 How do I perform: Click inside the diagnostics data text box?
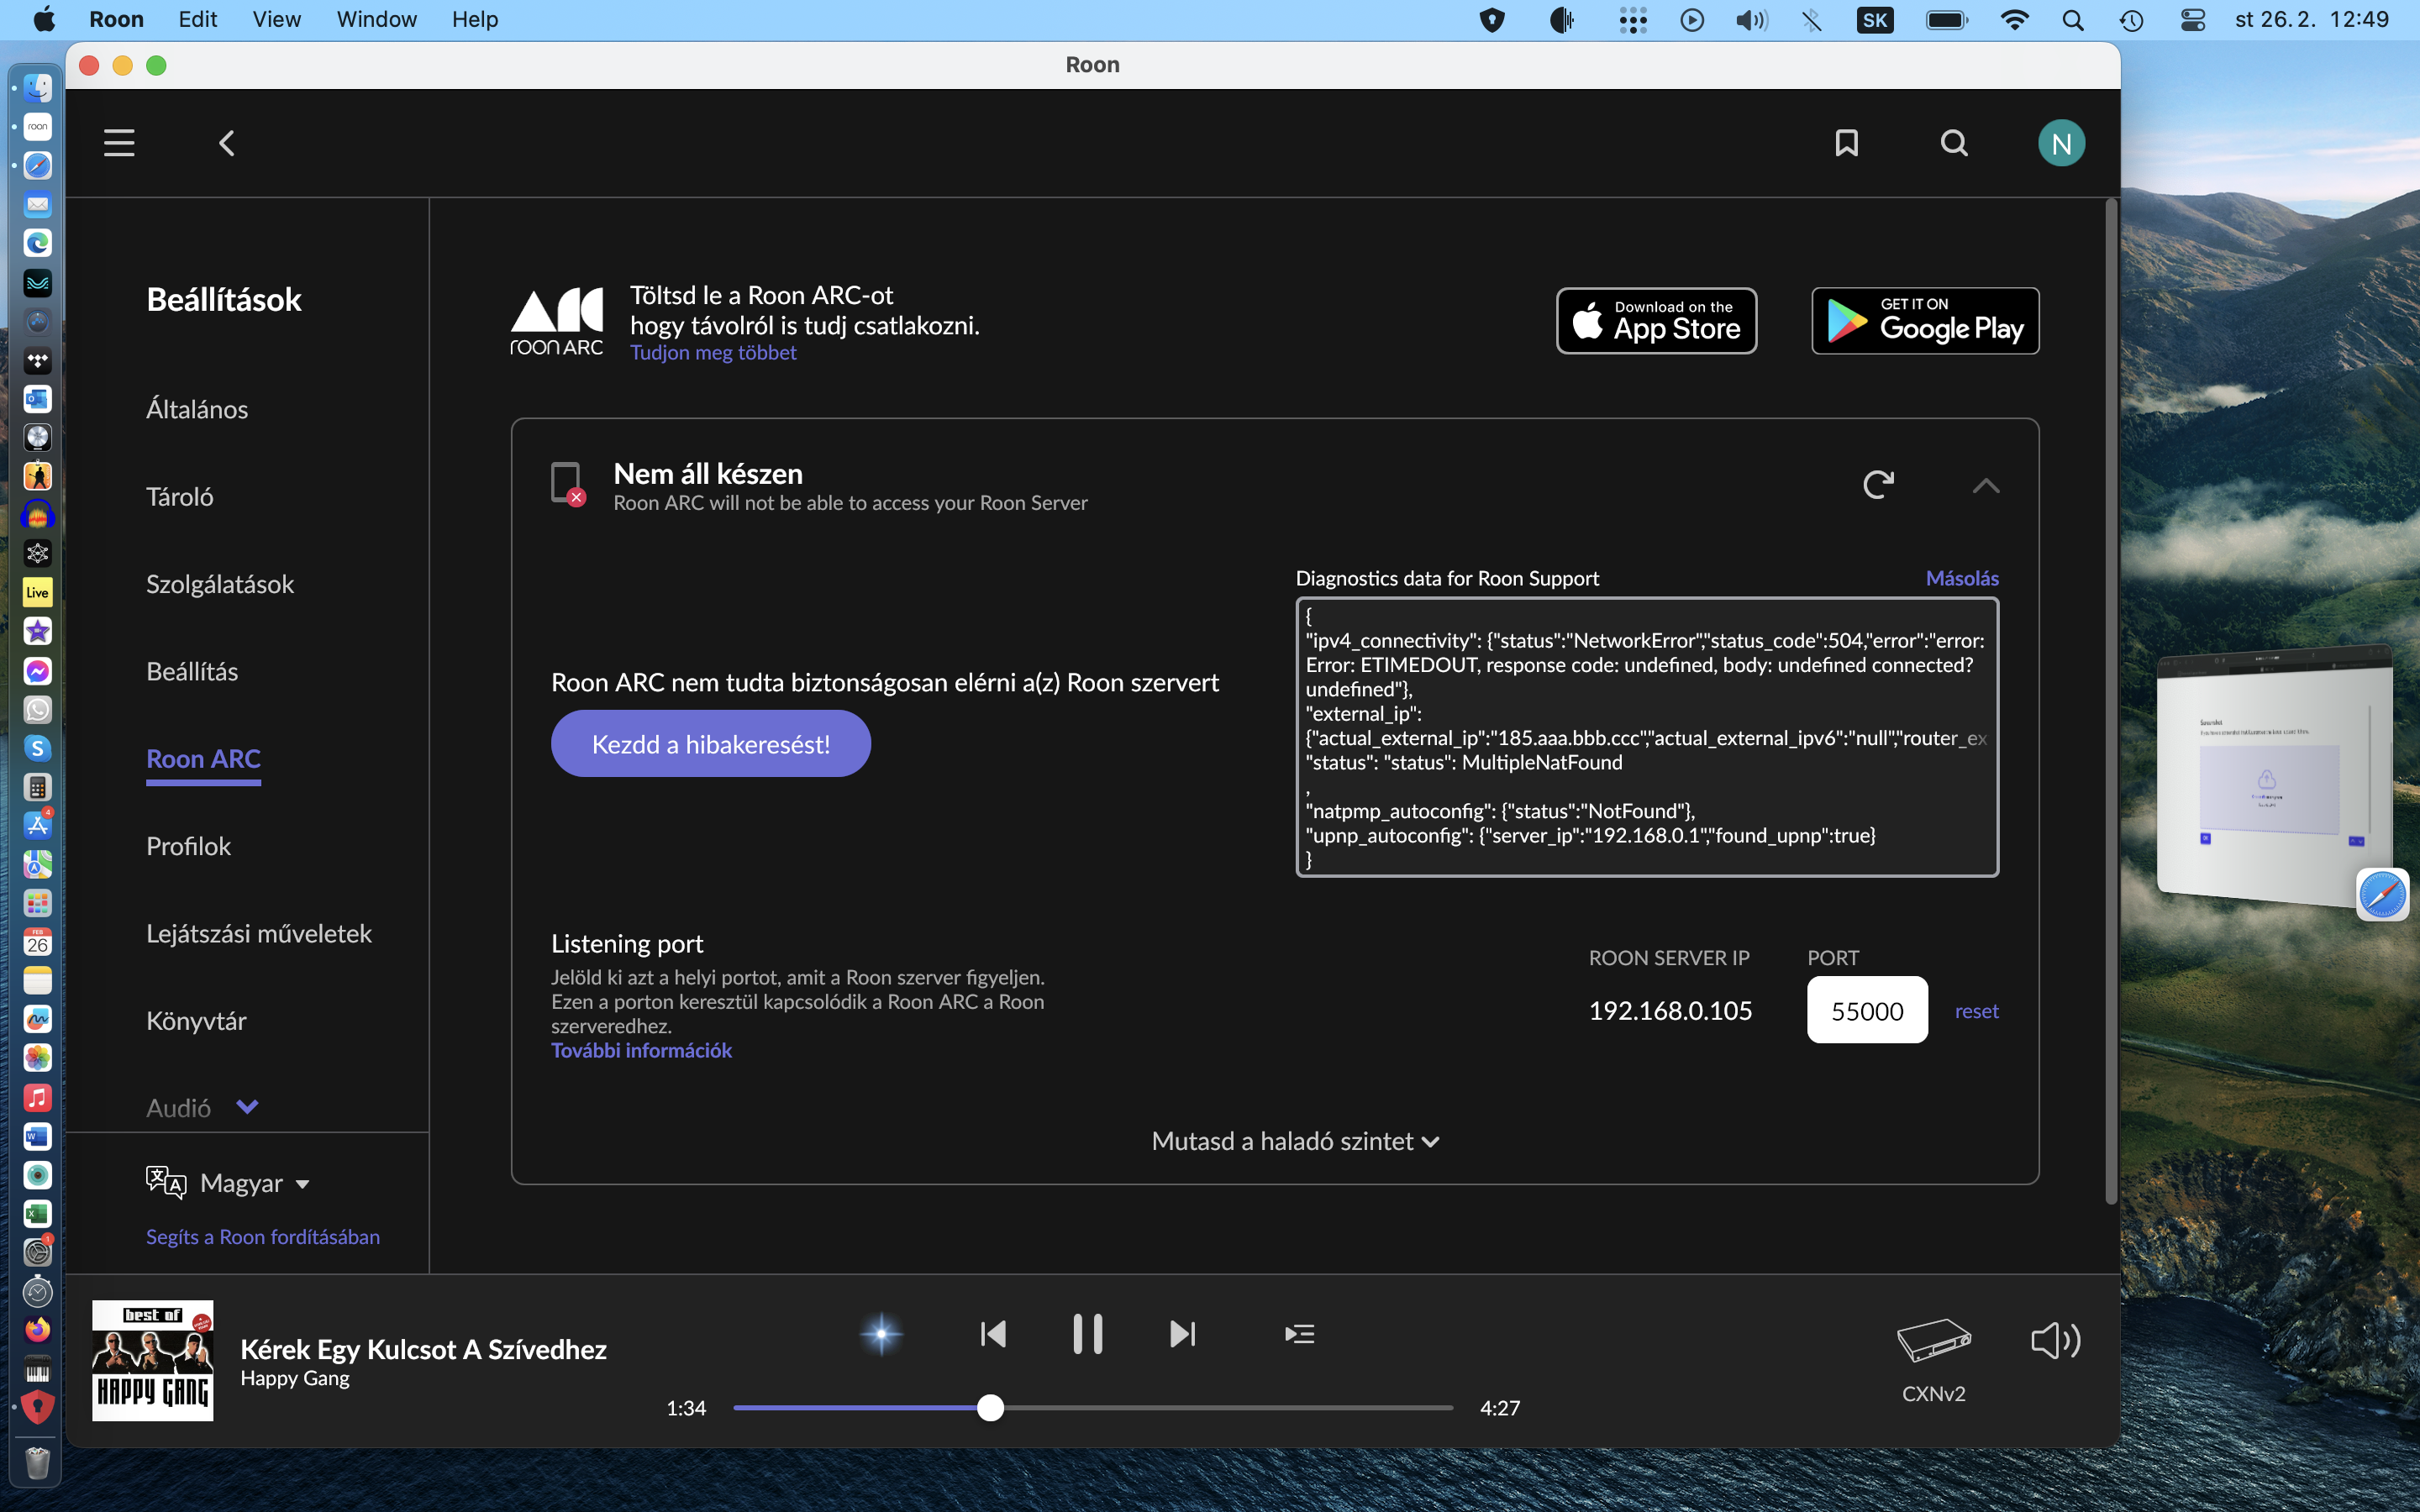[x=1647, y=737]
